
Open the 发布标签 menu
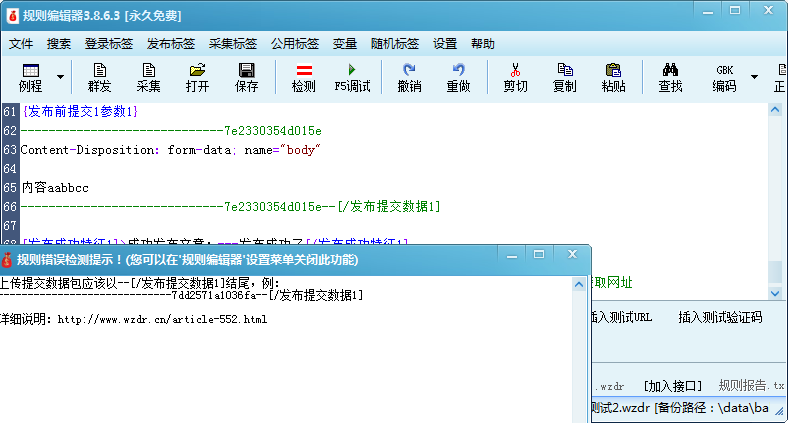tap(171, 44)
